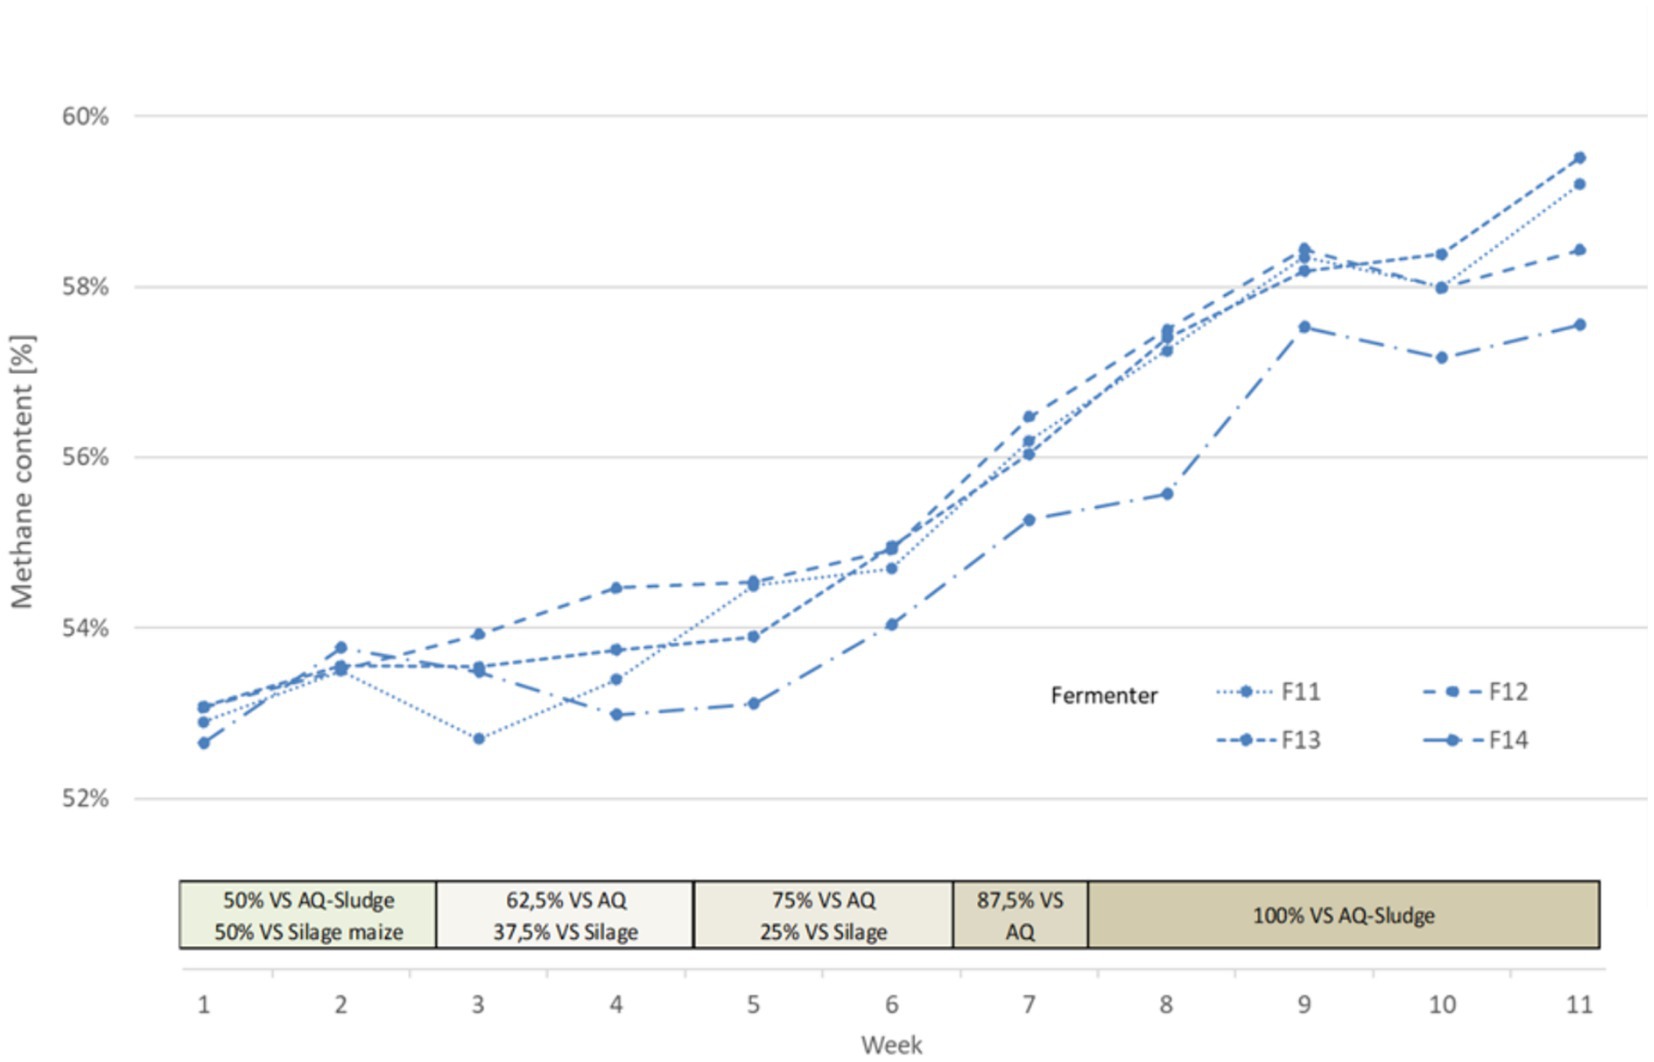Select week 6 on the x-axis
The image size is (1654, 1062).
click(x=891, y=1004)
